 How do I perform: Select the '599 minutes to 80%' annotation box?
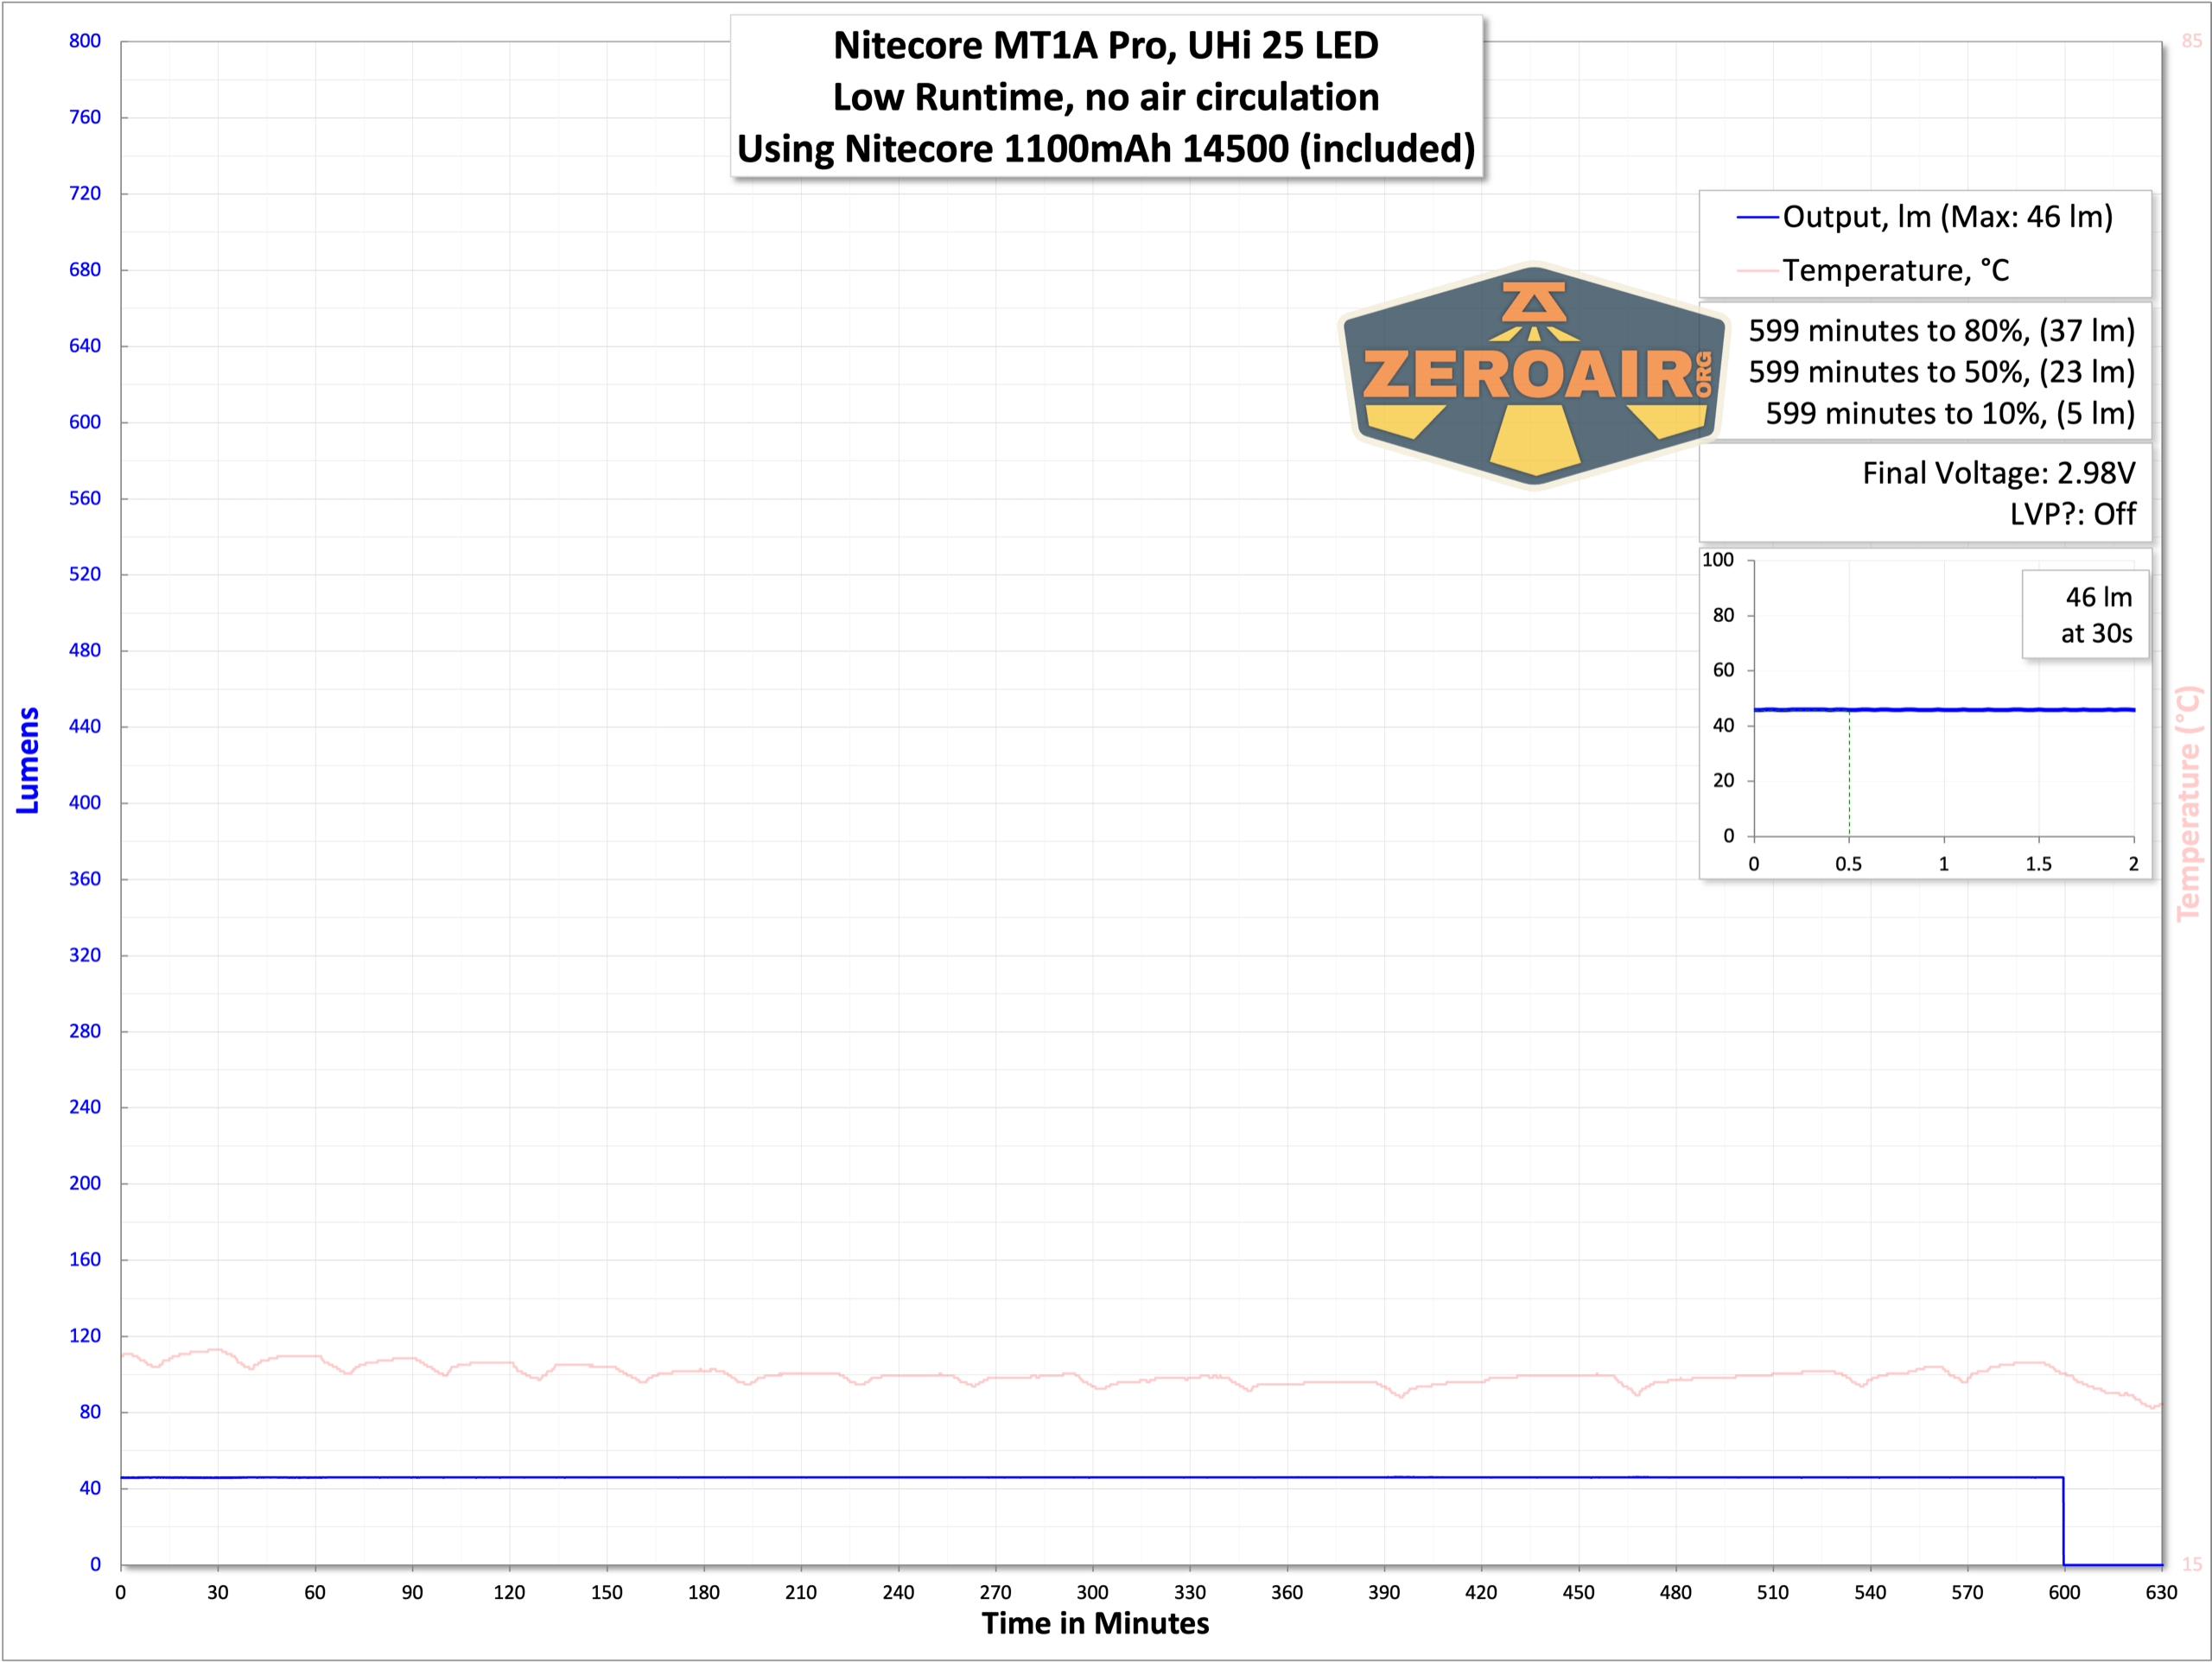tap(1940, 331)
